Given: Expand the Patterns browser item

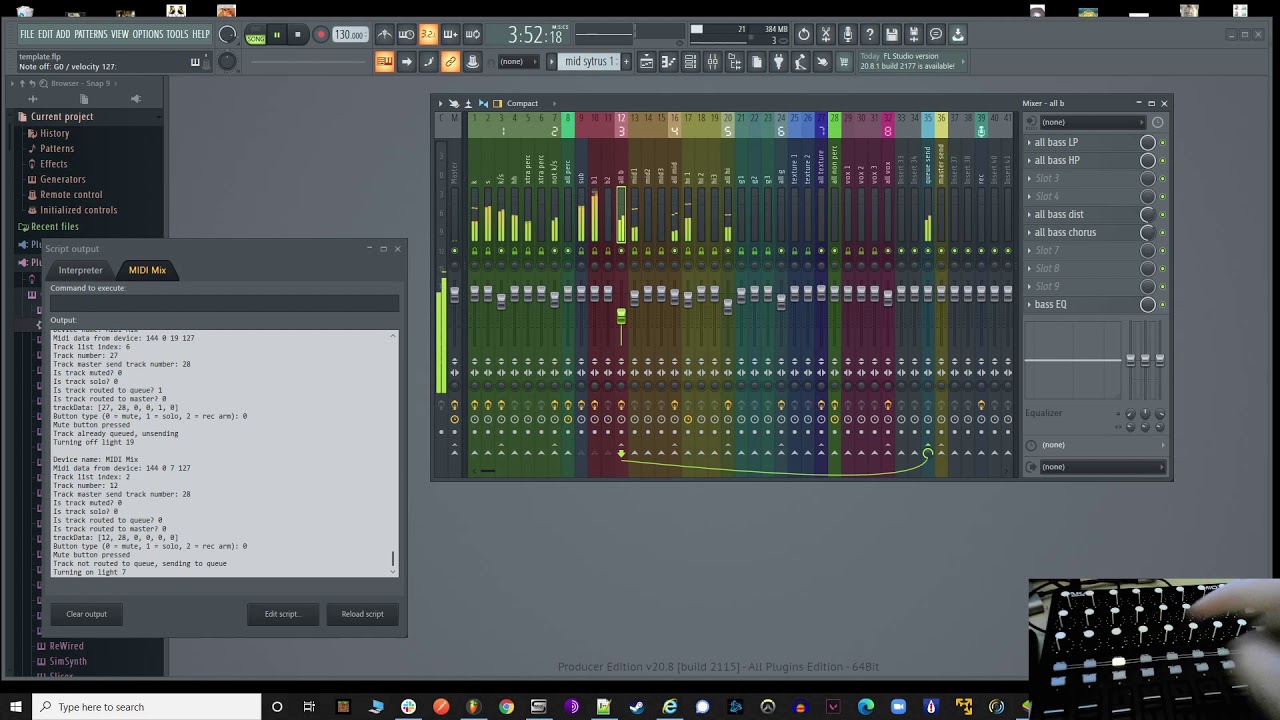Looking at the screenshot, I should [56, 148].
